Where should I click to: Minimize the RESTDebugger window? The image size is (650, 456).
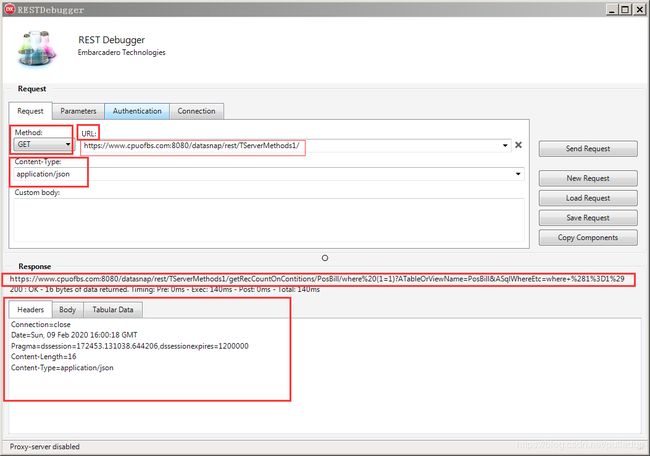click(x=612, y=9)
